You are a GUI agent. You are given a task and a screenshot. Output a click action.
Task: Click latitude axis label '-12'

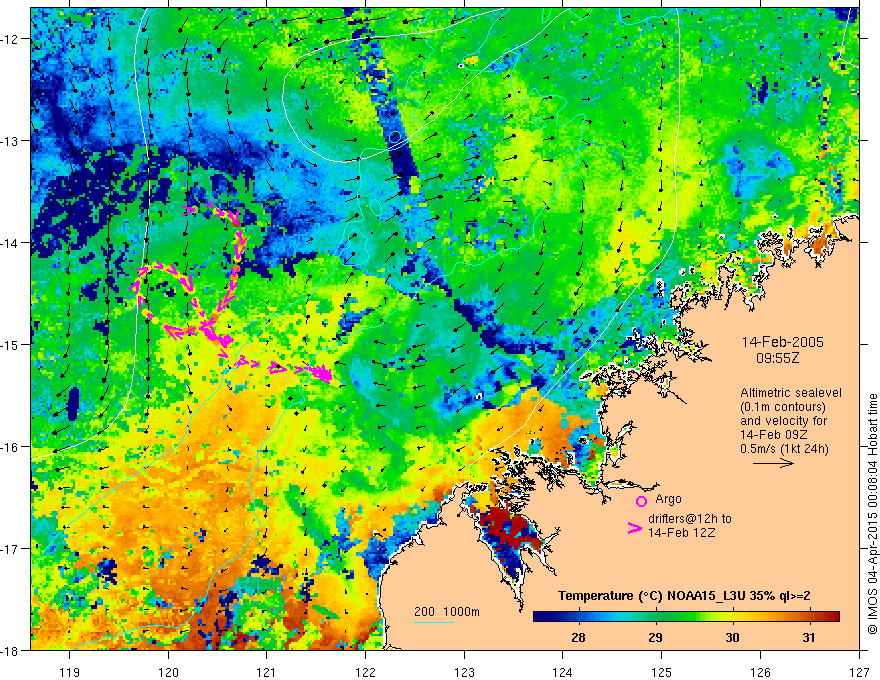tap(11, 39)
